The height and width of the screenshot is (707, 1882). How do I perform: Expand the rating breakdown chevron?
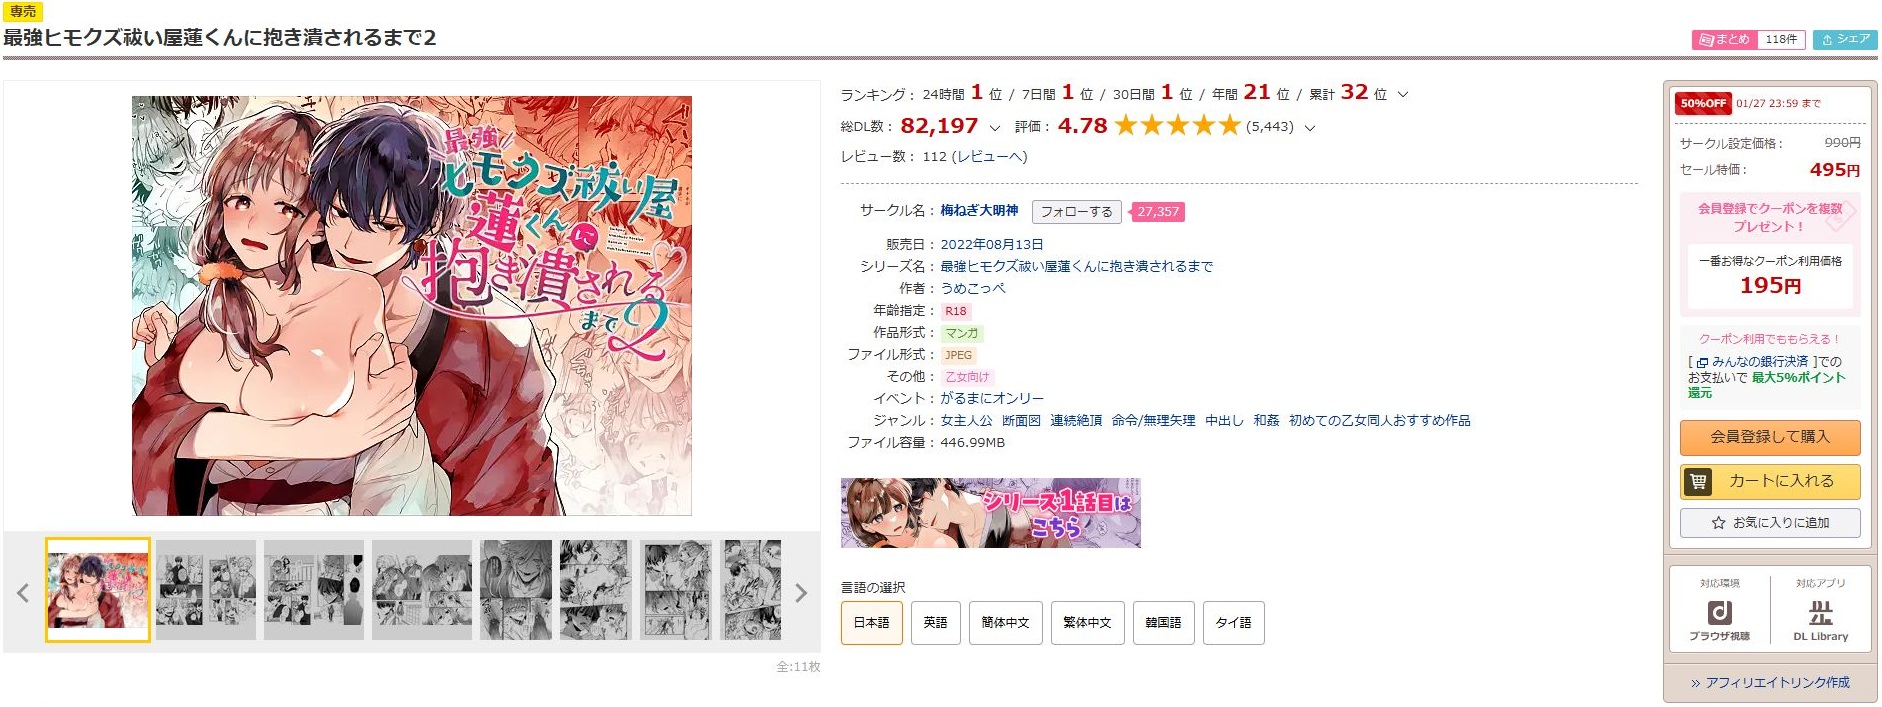click(x=1310, y=128)
